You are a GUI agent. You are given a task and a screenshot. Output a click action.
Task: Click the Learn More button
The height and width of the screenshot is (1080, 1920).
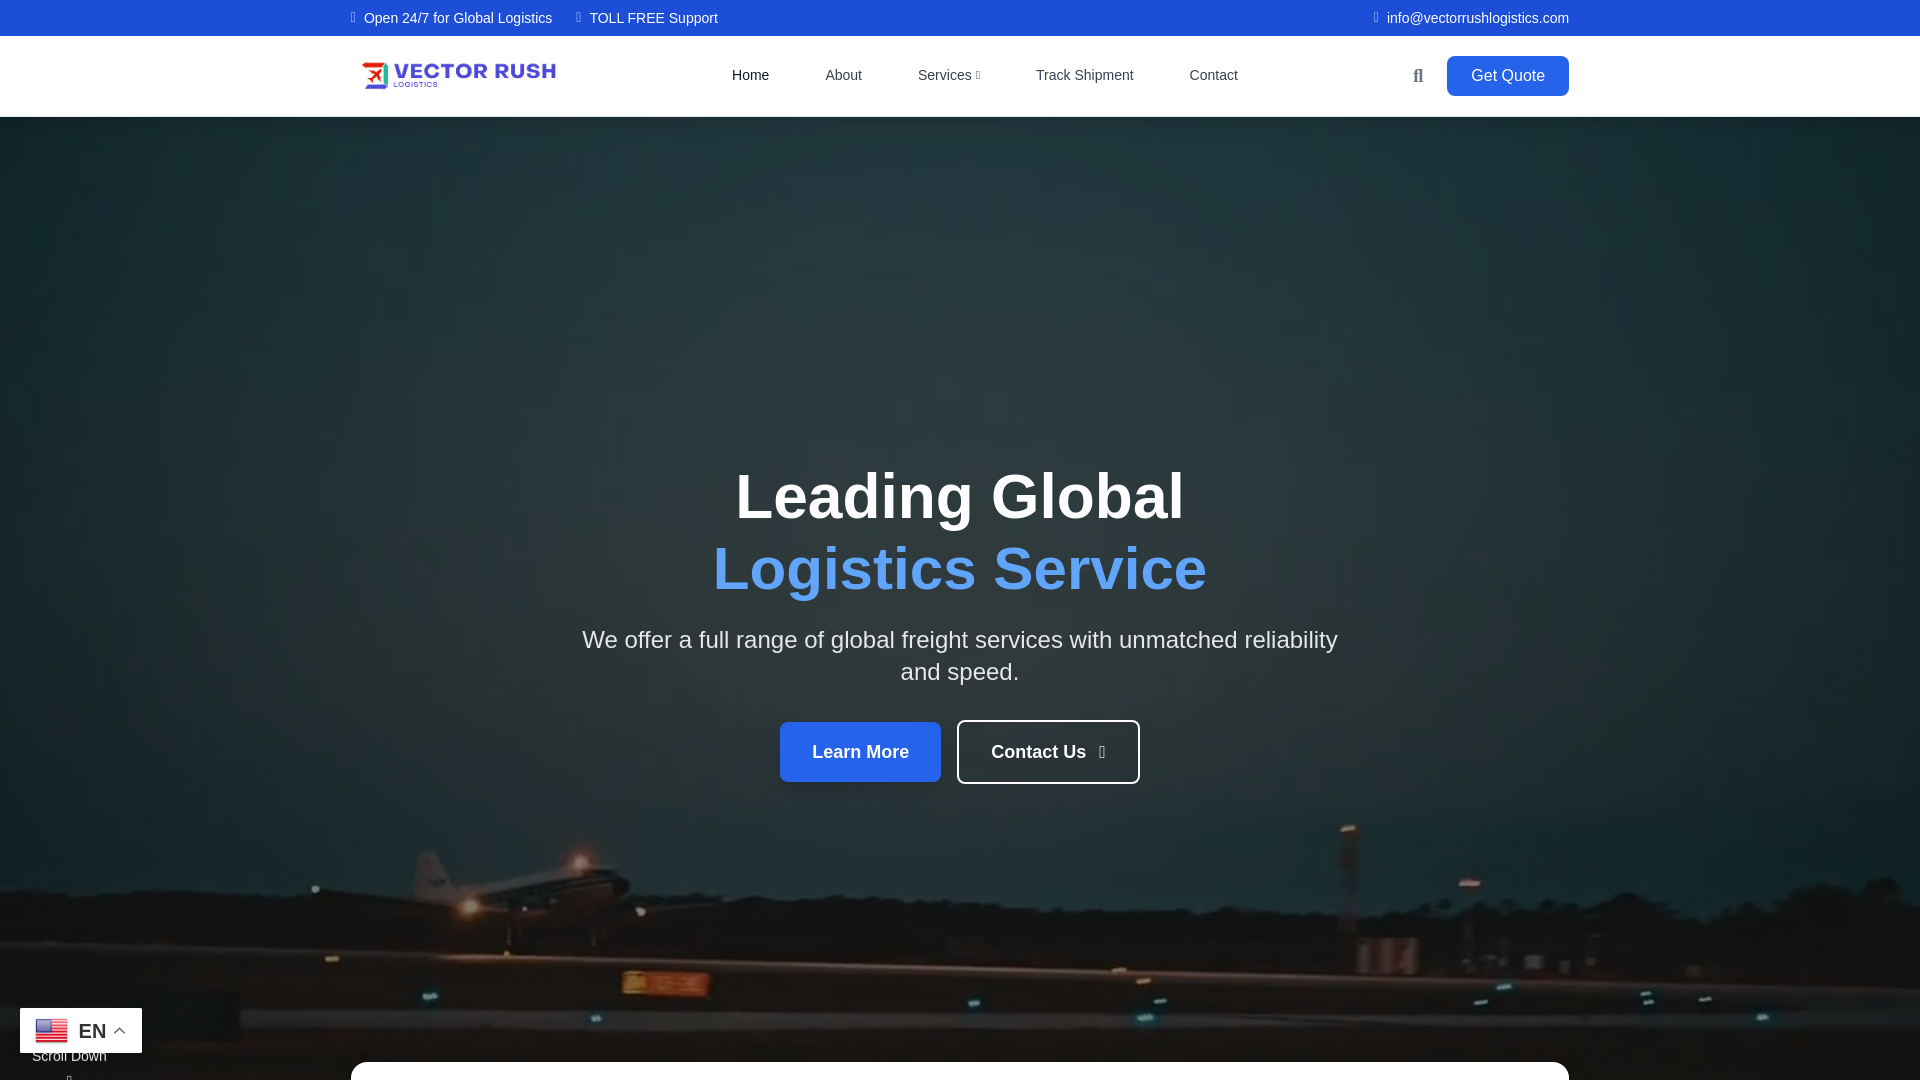tap(860, 752)
